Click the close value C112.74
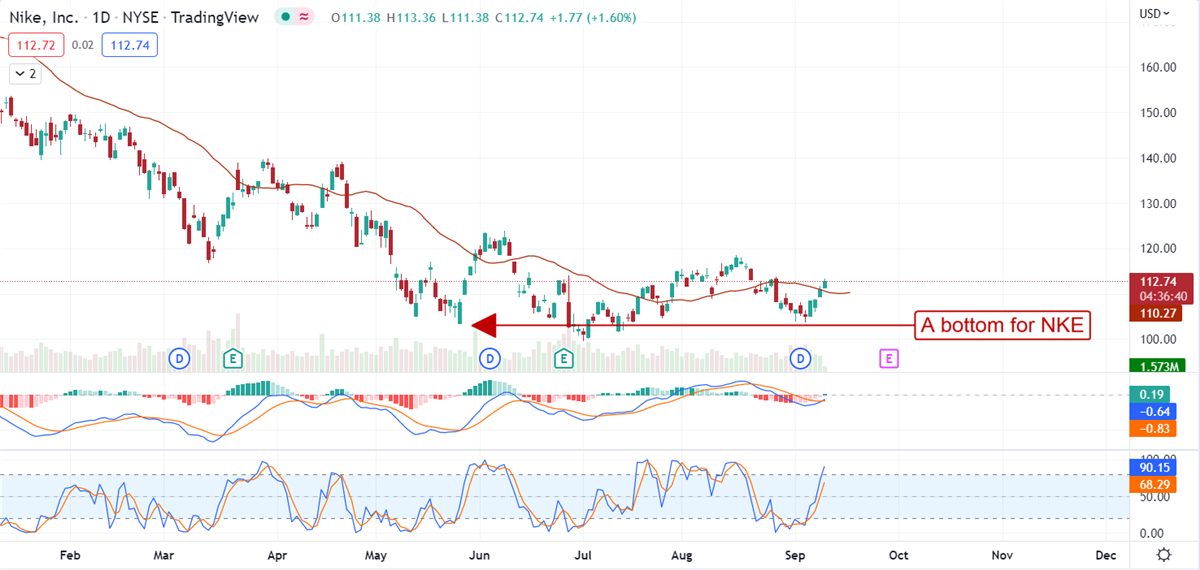The image size is (1200, 570). pyautogui.click(x=519, y=17)
